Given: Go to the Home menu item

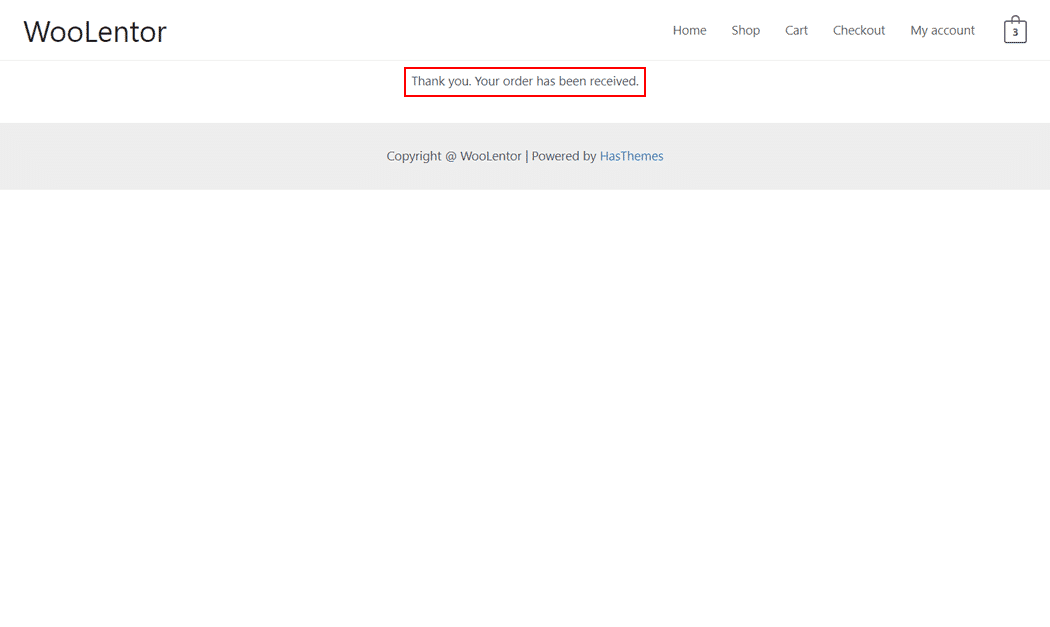Looking at the screenshot, I should click(689, 30).
